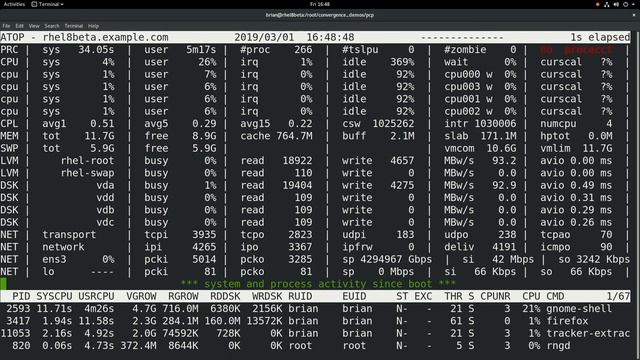Click vda read value 19404
Image resolution: width=640 pixels, height=360 pixels.
(x=297, y=185)
